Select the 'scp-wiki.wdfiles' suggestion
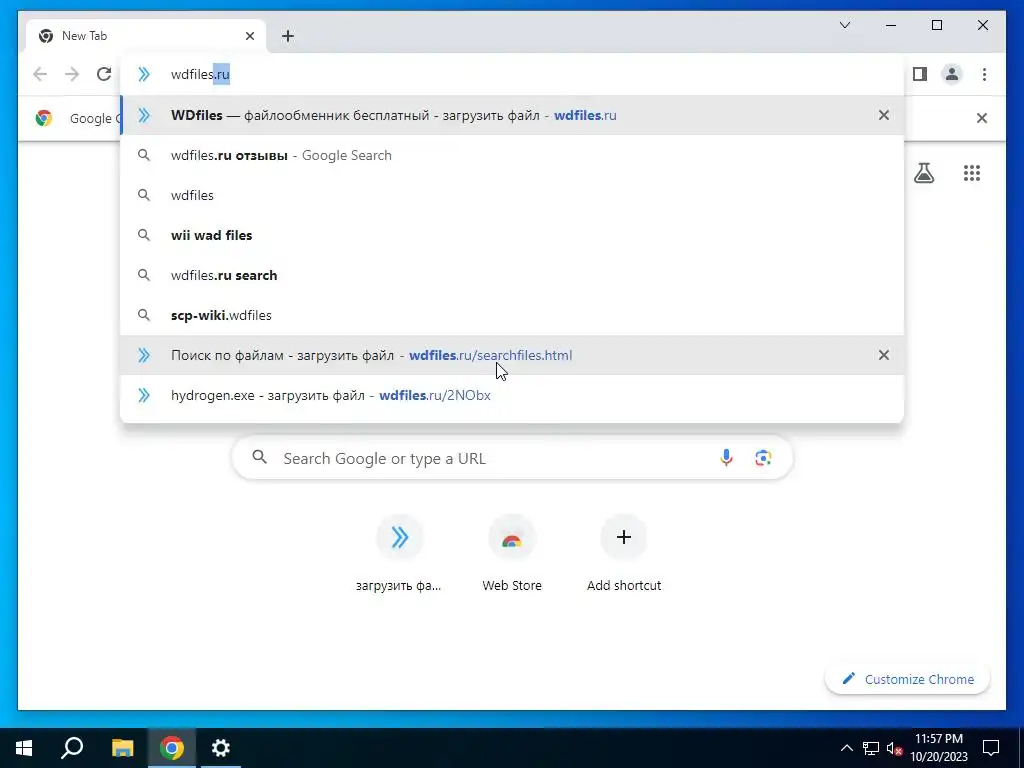The image size is (1024, 768). [513, 315]
